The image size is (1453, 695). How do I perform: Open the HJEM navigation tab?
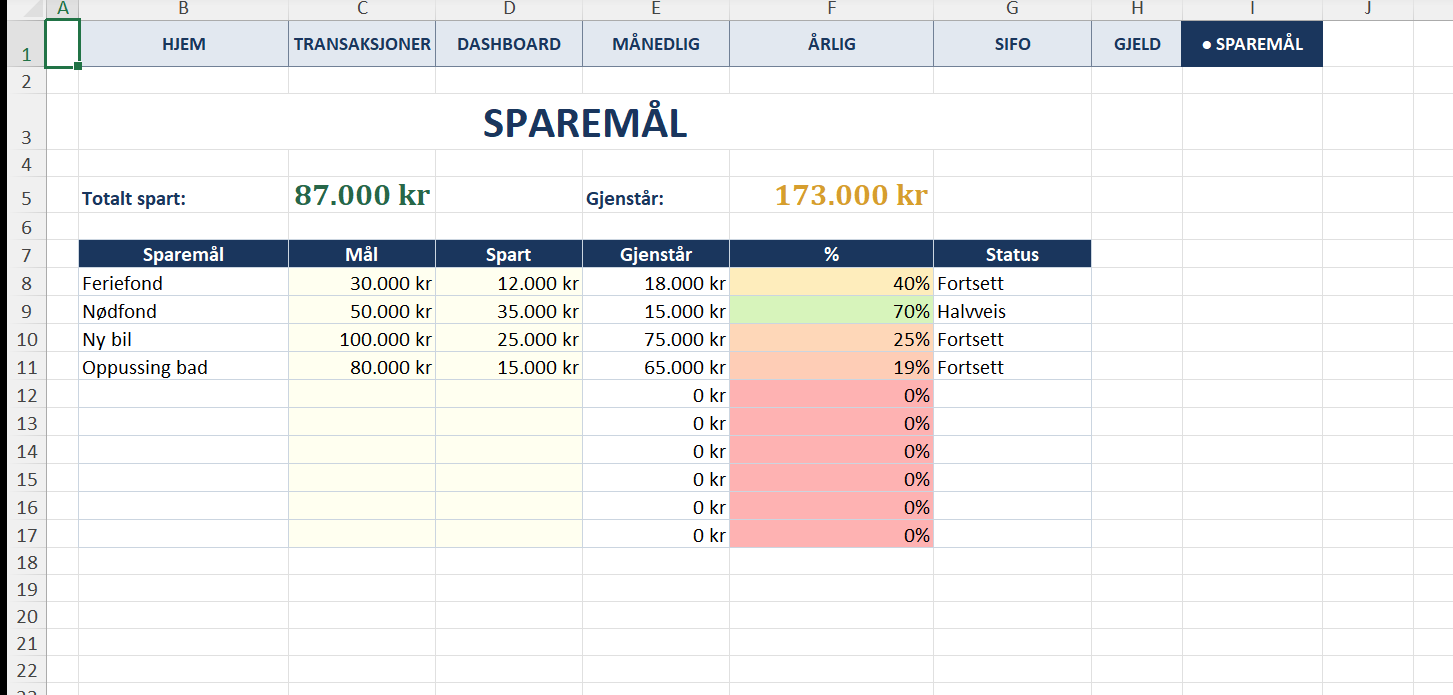tap(183, 44)
